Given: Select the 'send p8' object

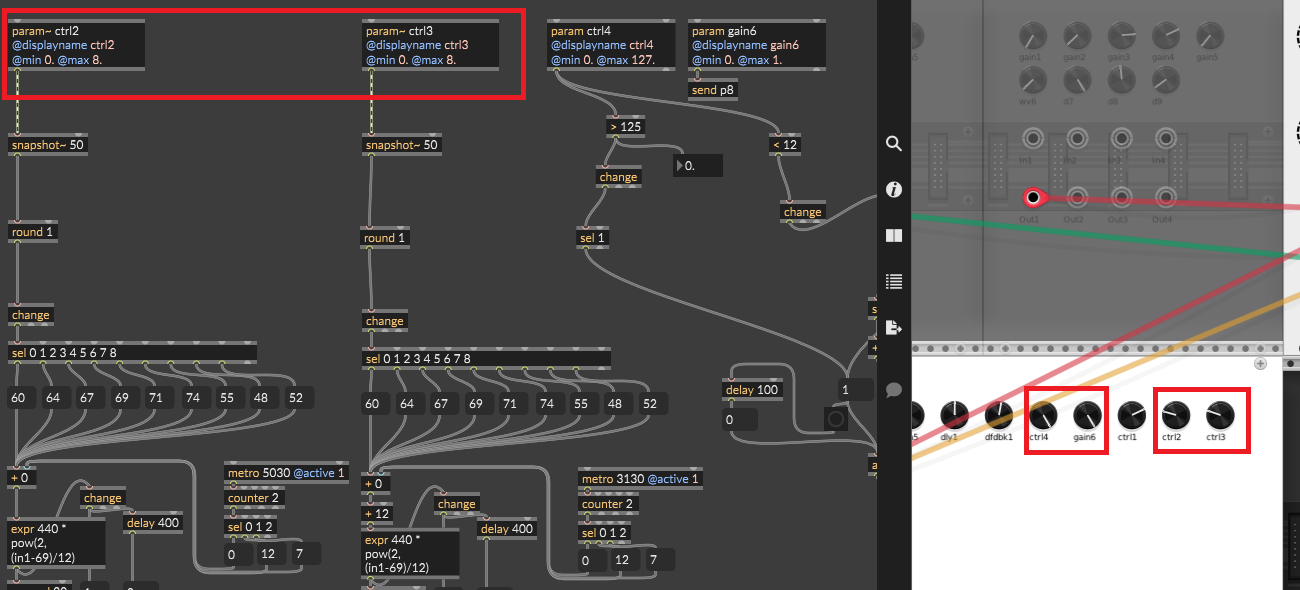Looking at the screenshot, I should (714, 90).
